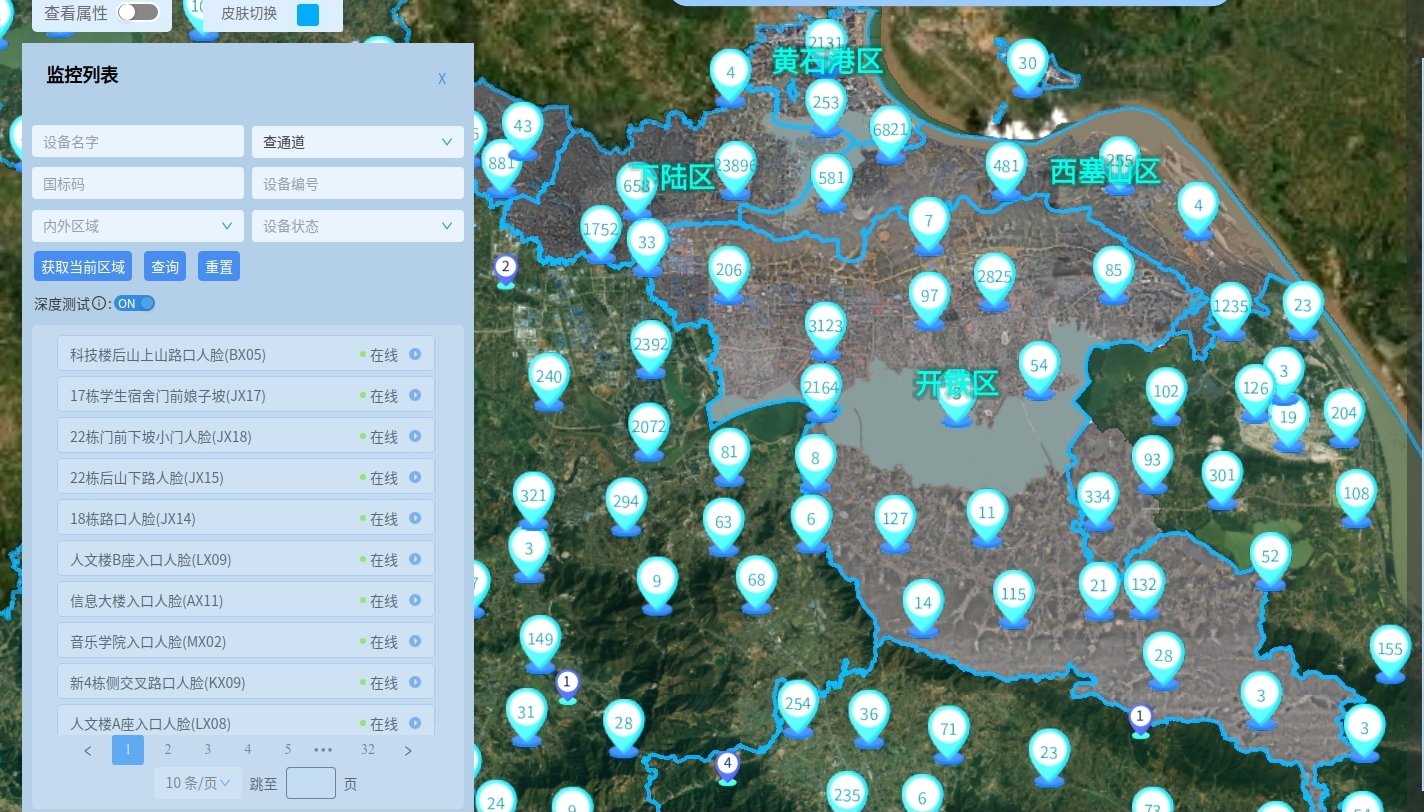
Task: Jump to page 32 in pagination
Action: [368, 750]
